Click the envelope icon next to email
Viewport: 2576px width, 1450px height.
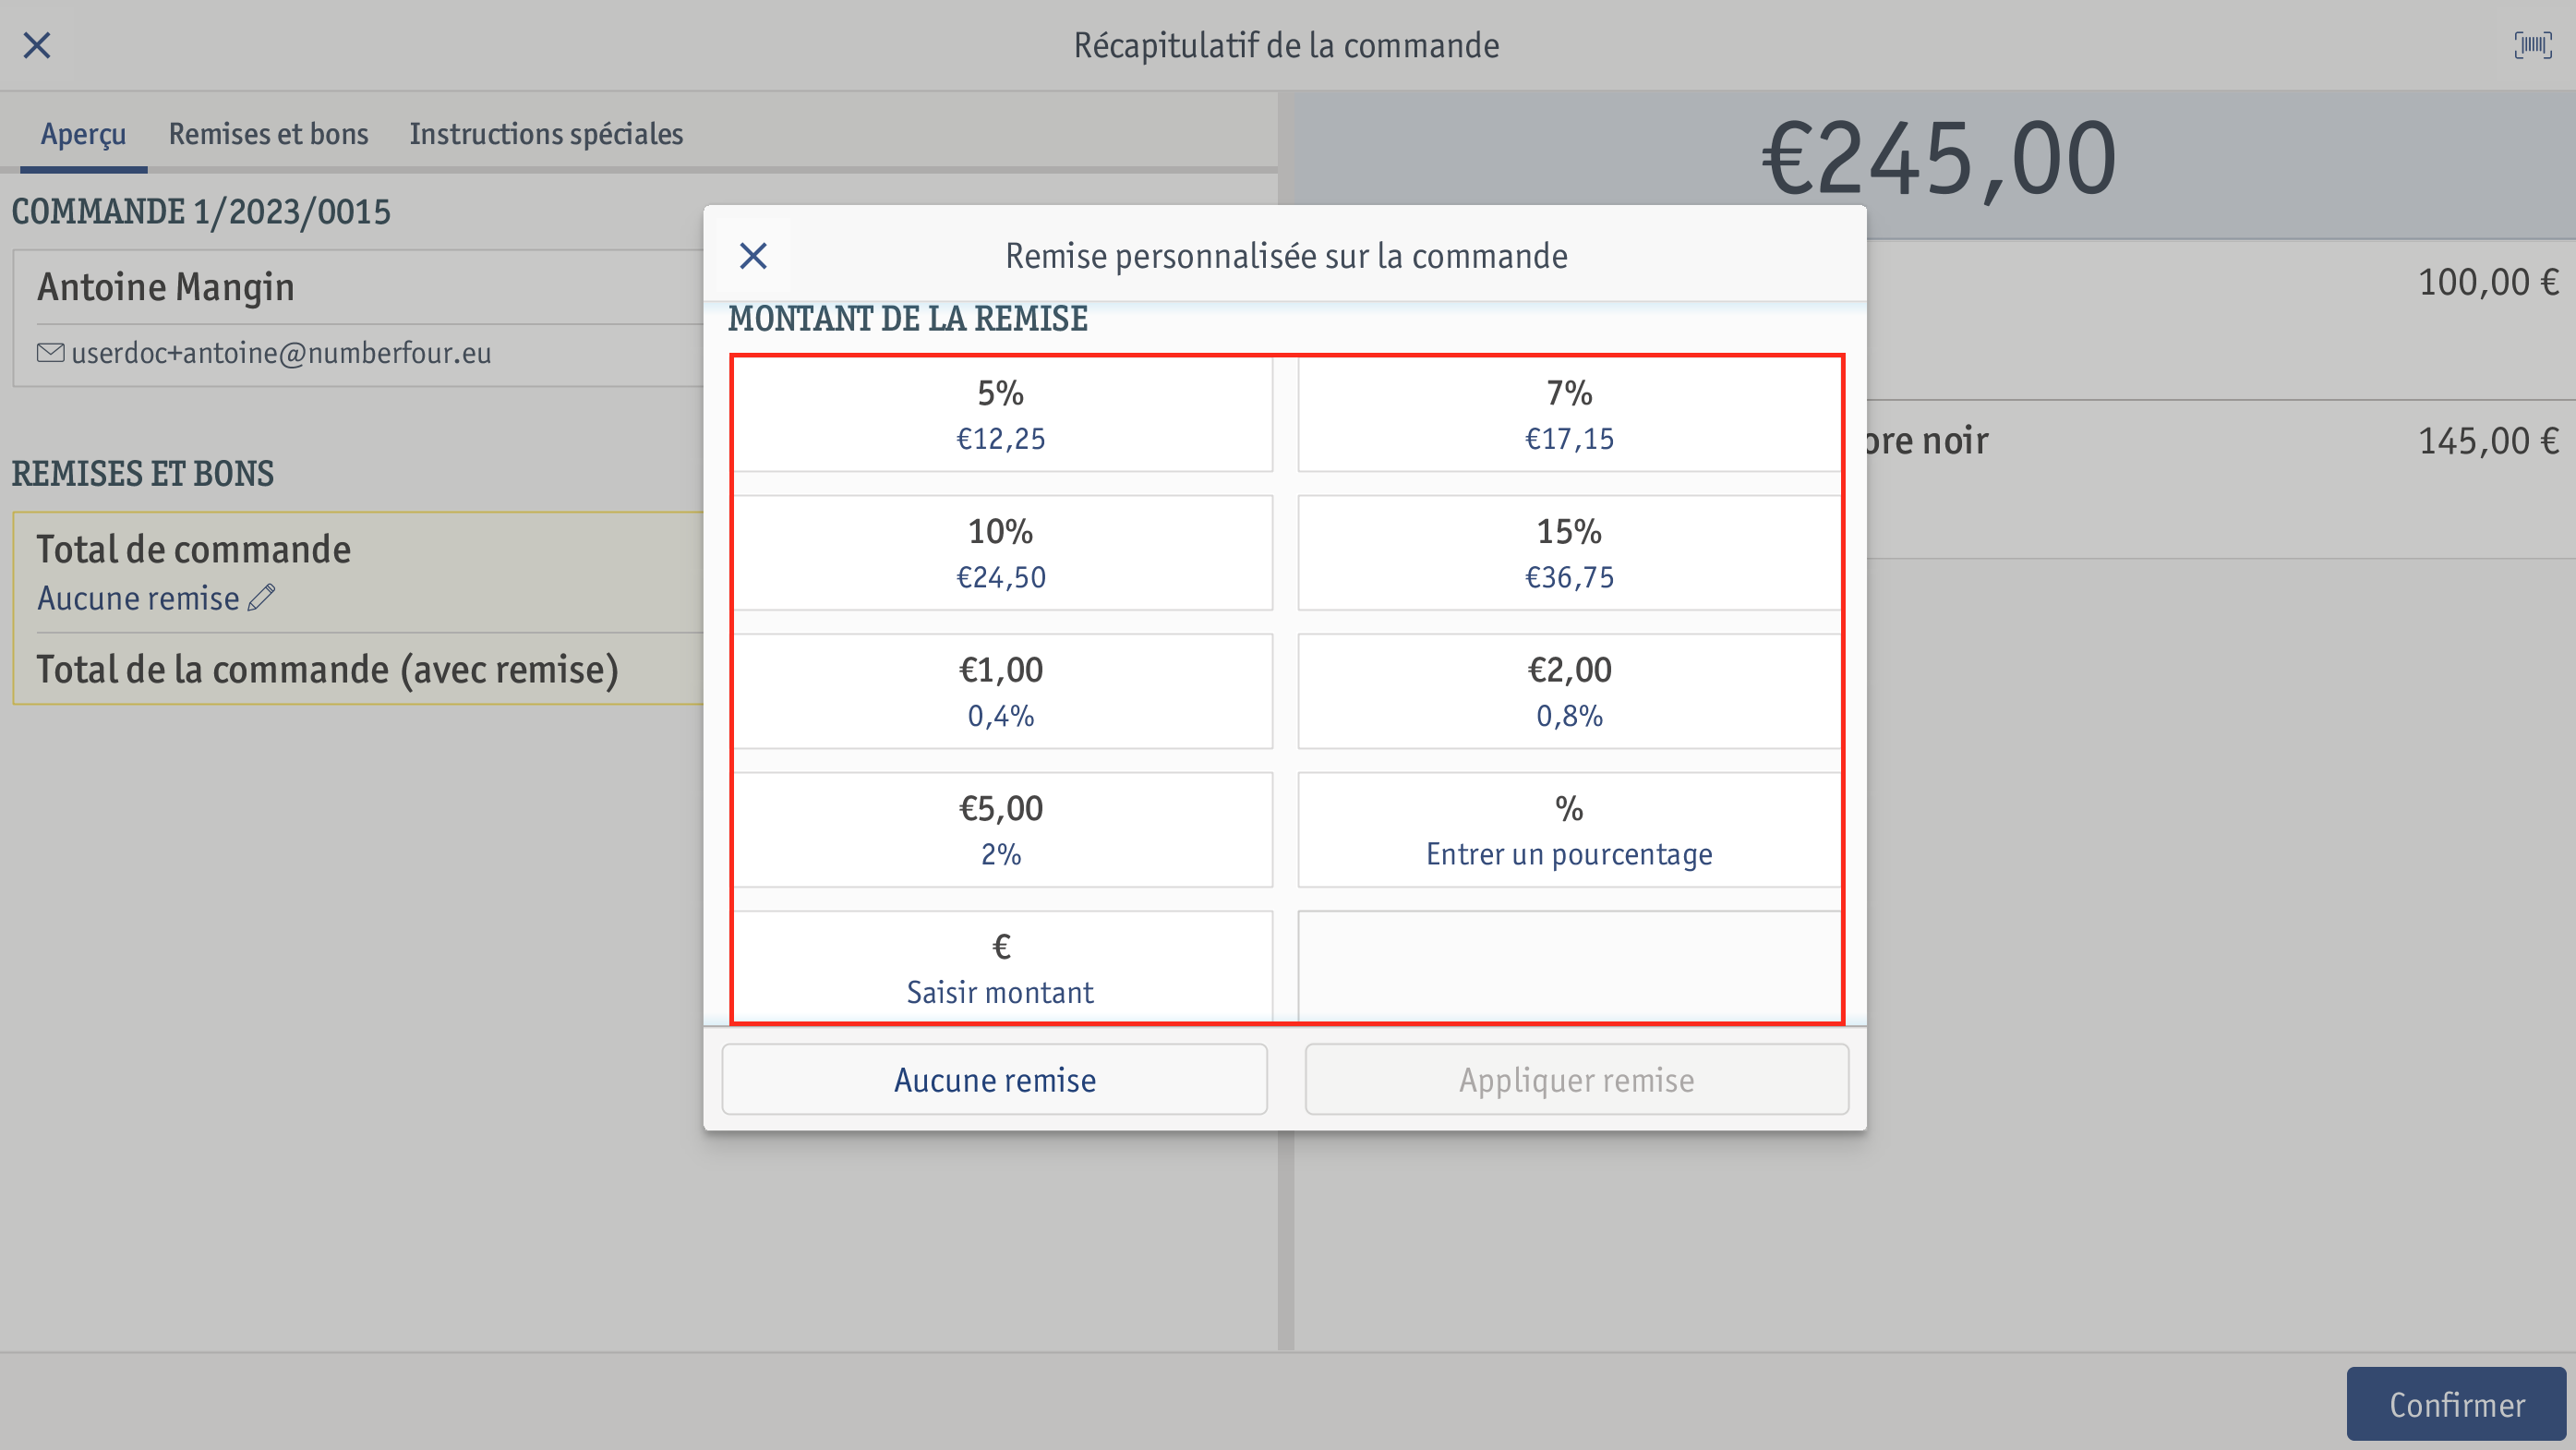[50, 353]
